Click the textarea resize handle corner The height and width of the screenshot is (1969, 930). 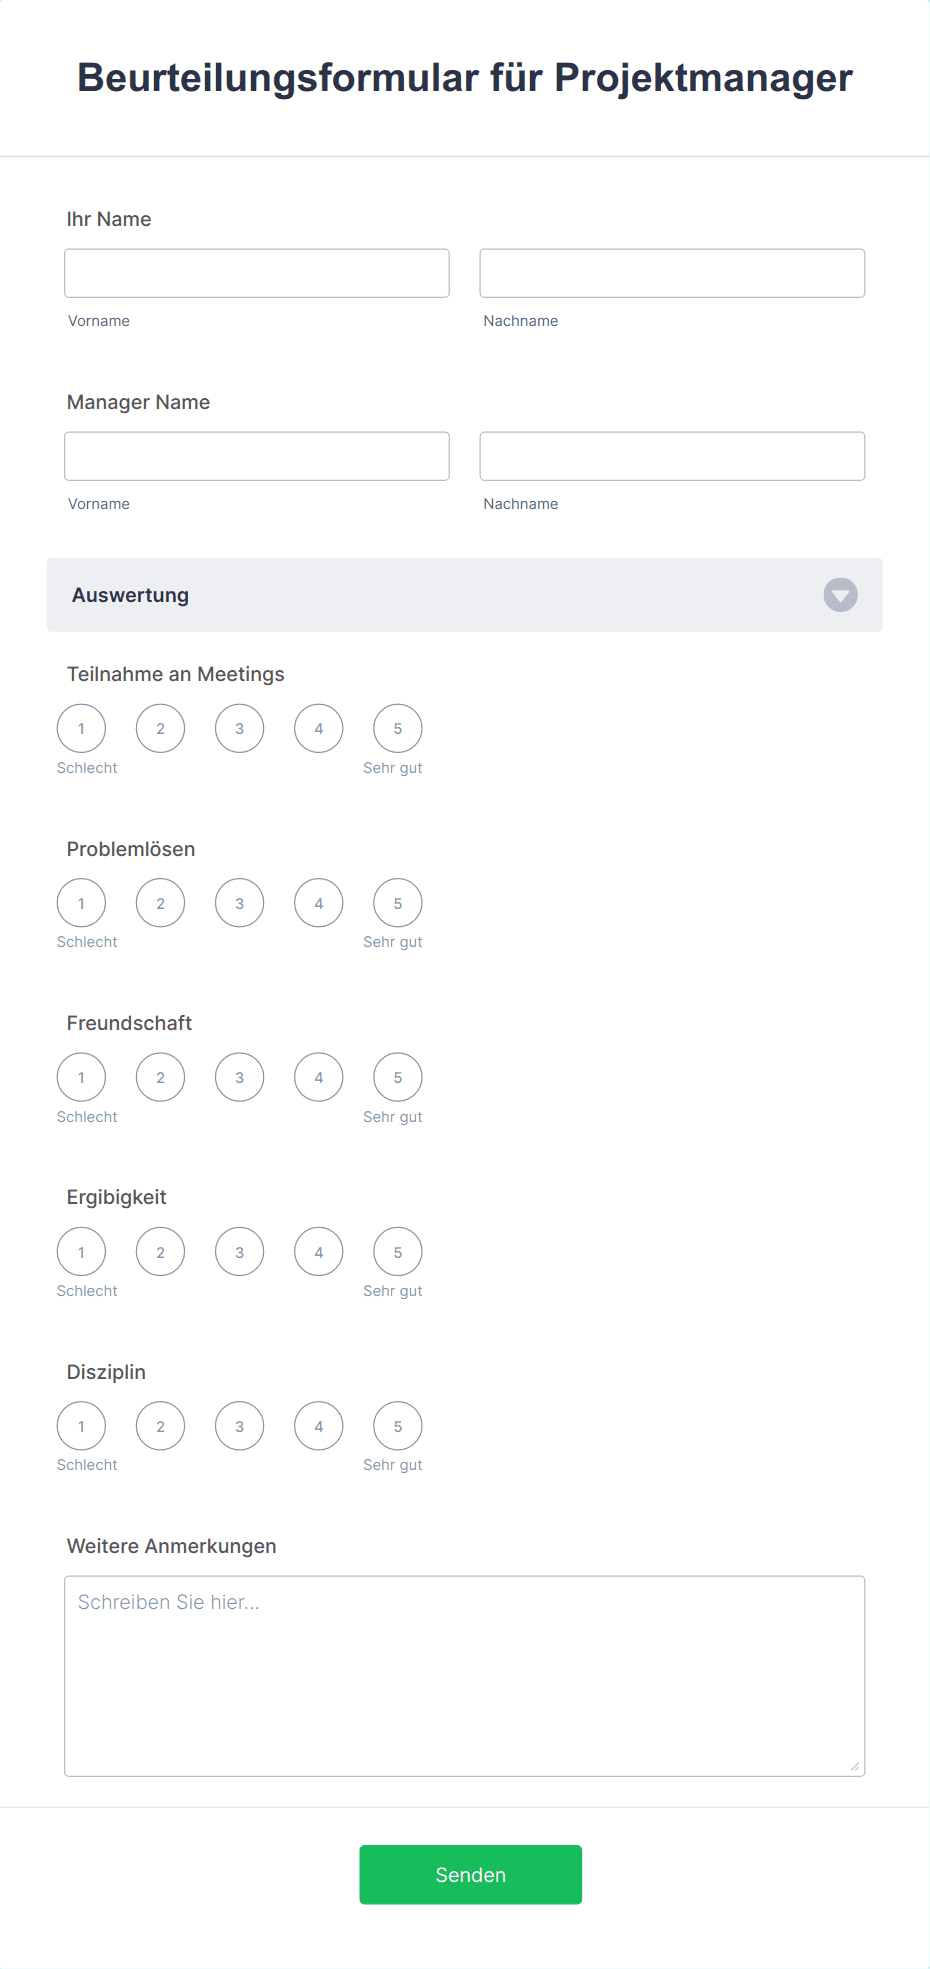[x=855, y=1767]
